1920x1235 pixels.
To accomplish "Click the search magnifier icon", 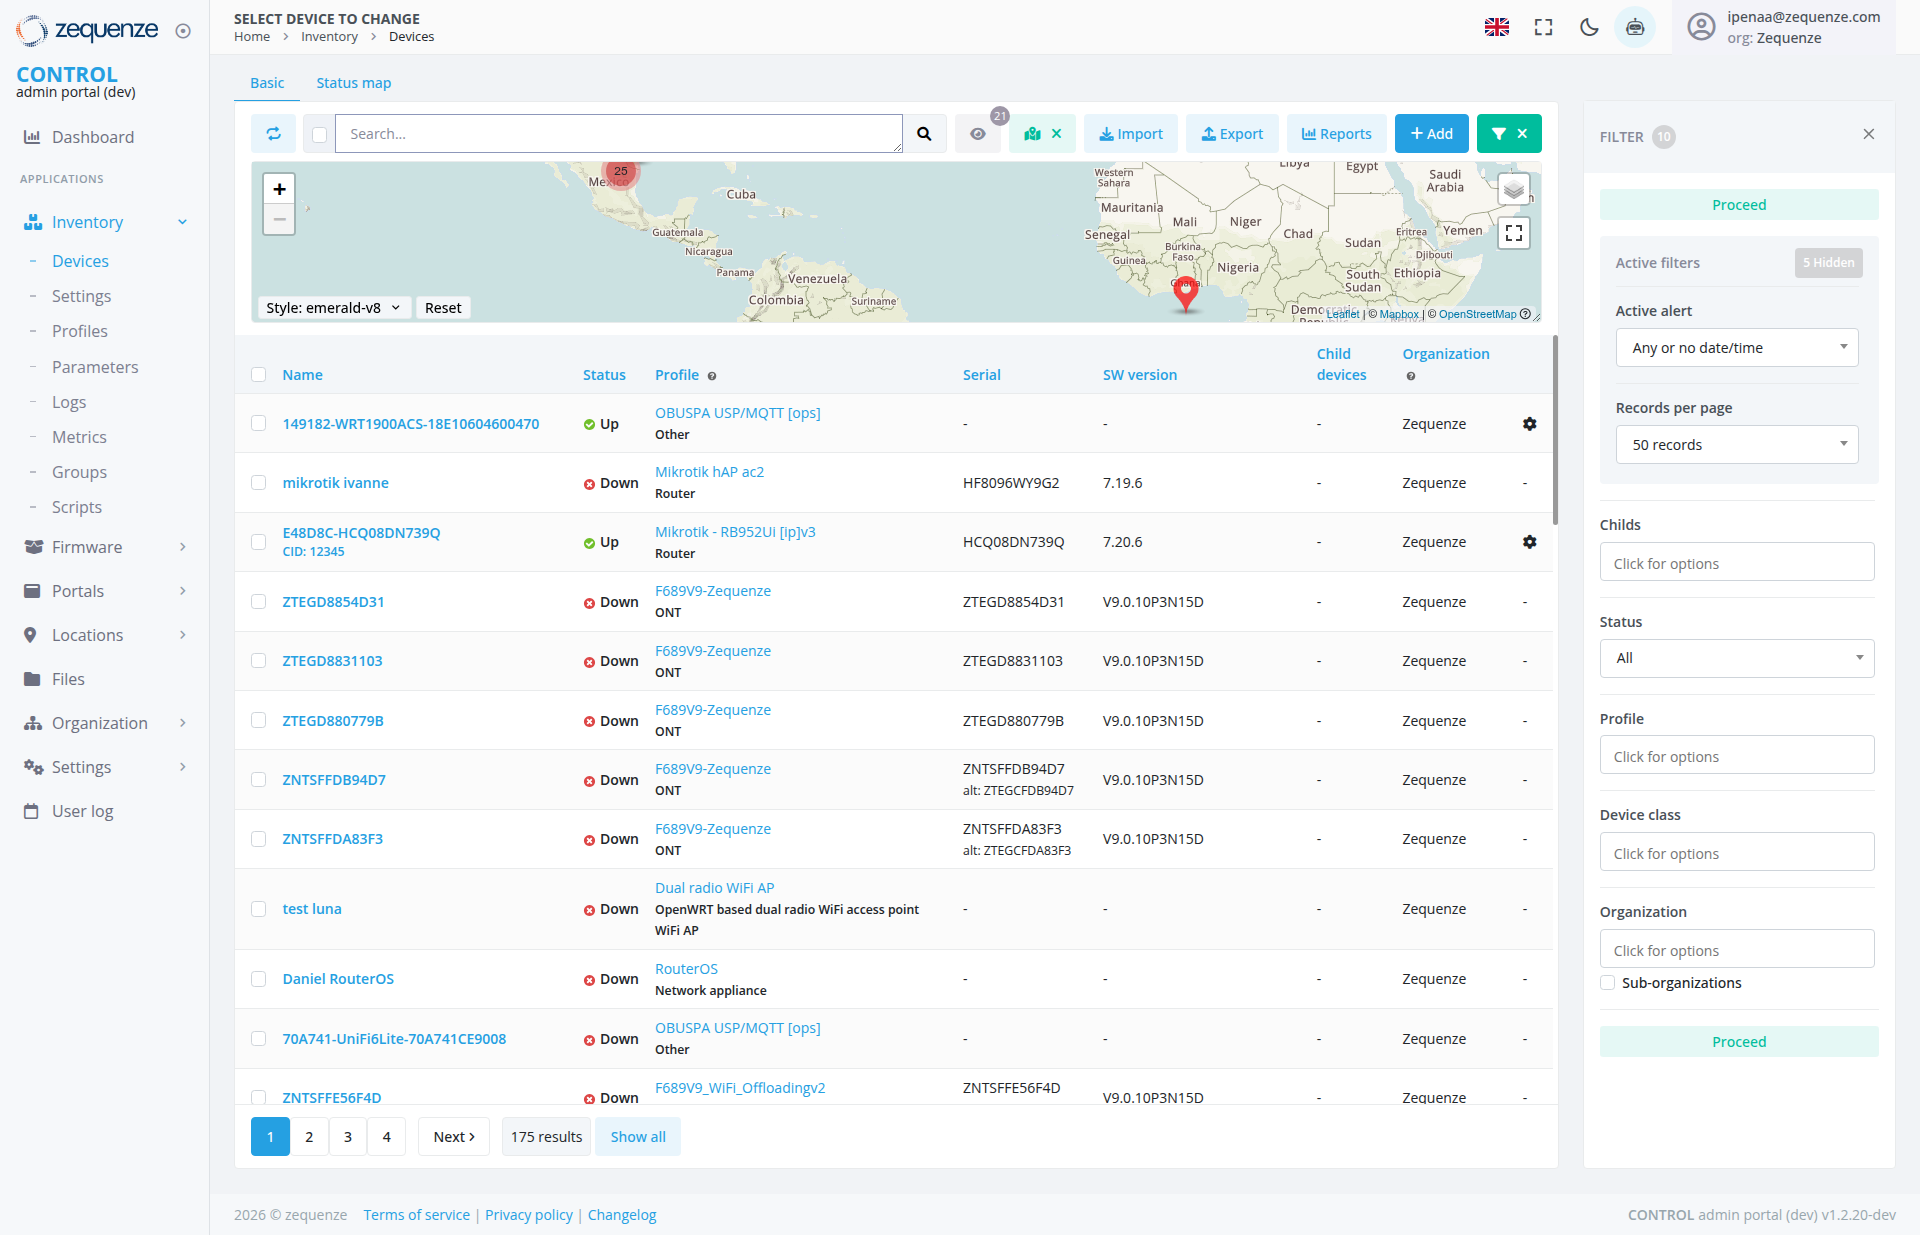I will tap(924, 134).
